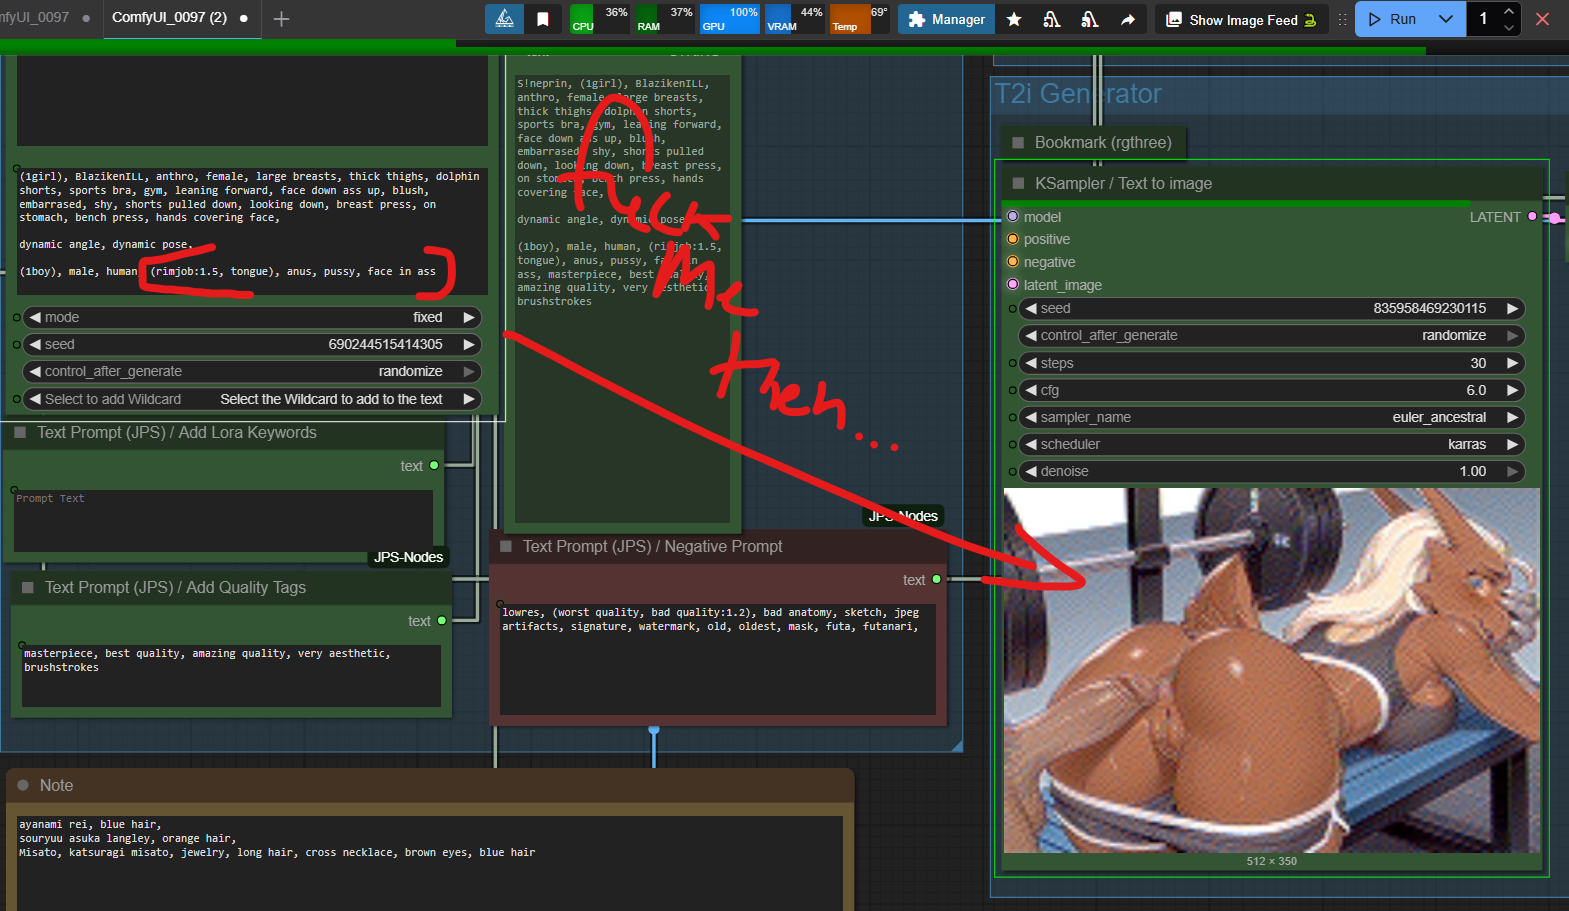Click the GPU usage monitor
Screen dimensions: 1569x911
click(729, 19)
